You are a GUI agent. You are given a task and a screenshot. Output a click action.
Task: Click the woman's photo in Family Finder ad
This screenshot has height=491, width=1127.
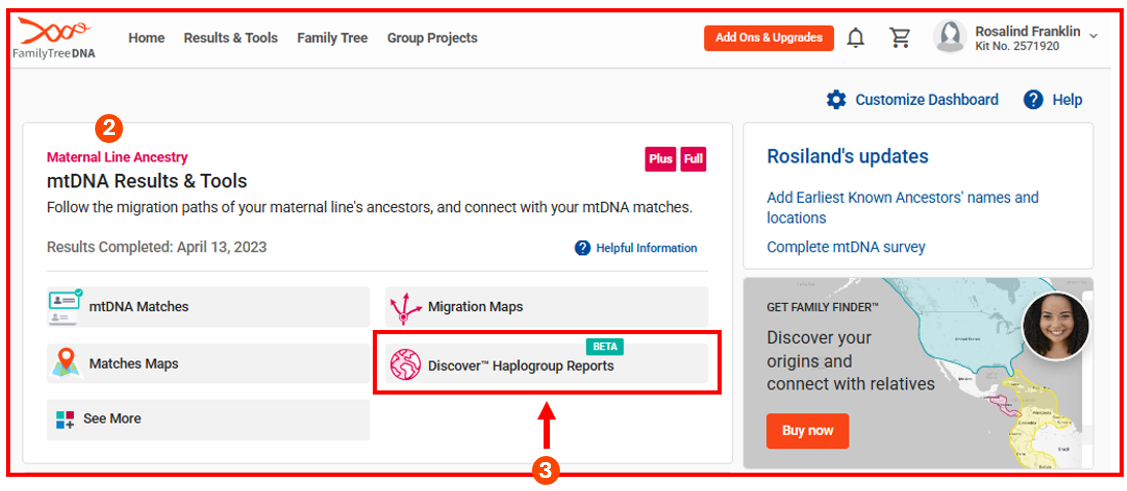point(1055,327)
